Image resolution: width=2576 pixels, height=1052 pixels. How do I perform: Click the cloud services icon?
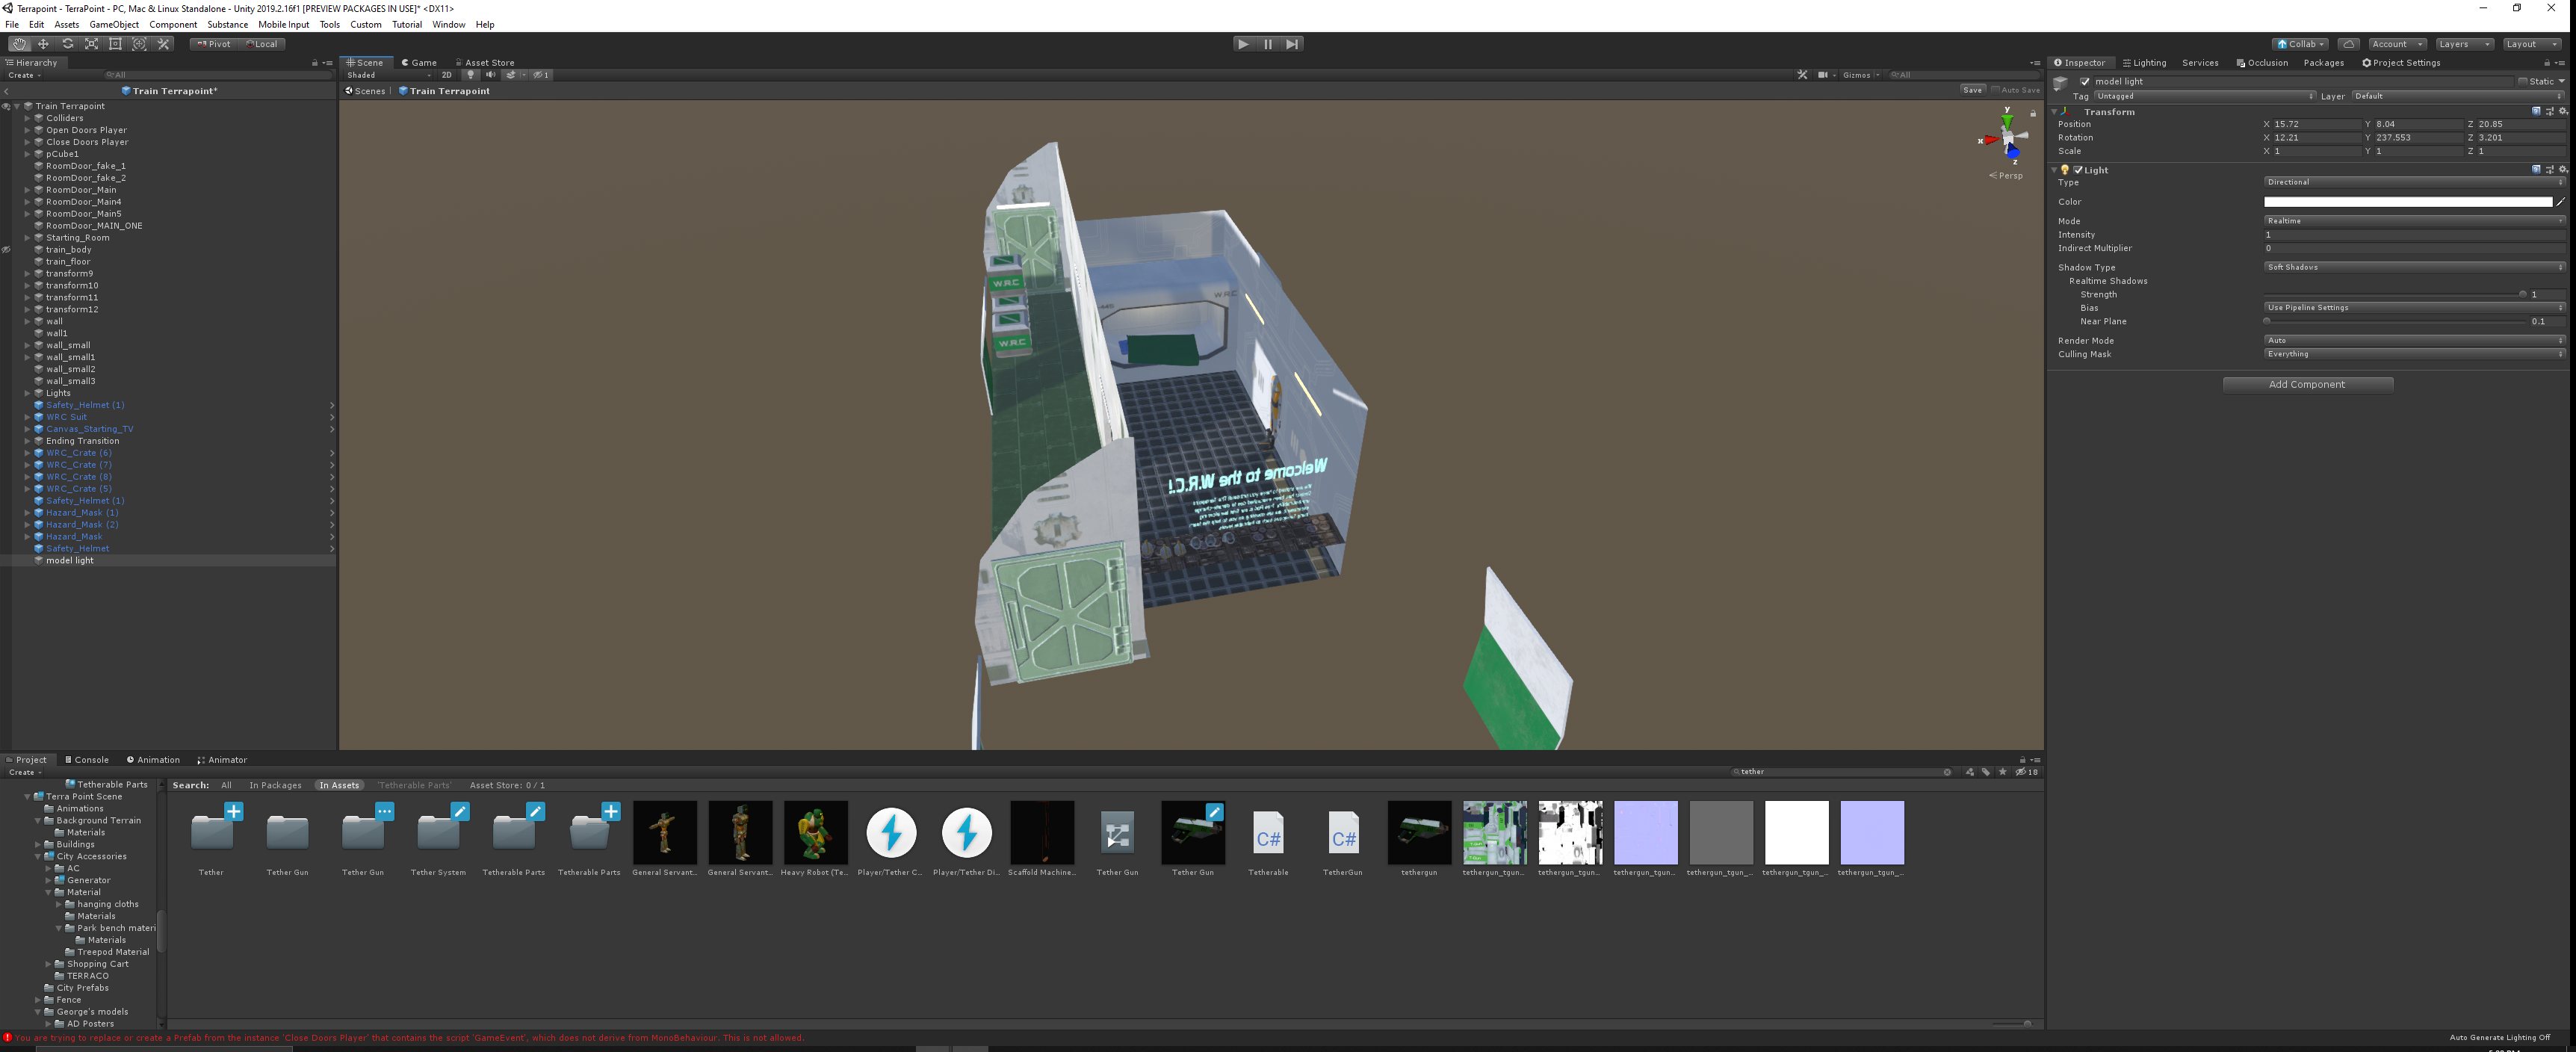pyautogui.click(x=2349, y=44)
